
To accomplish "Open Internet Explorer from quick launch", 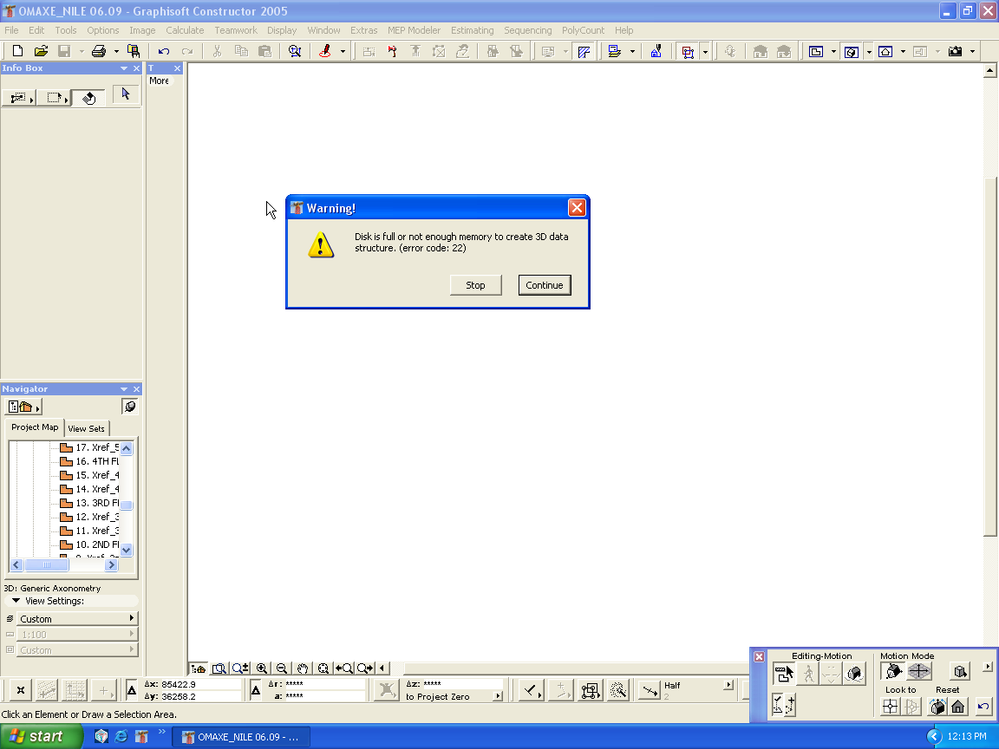I will [121, 737].
